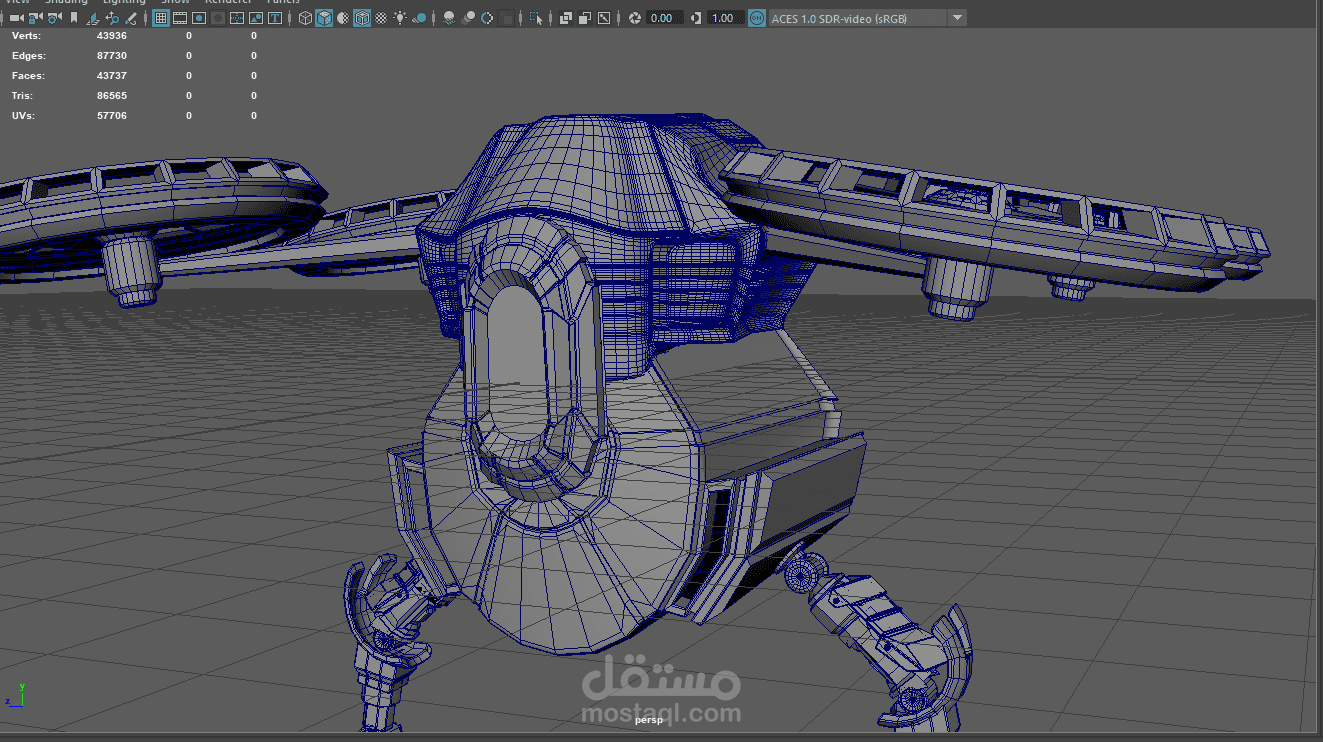
Task: Expand the view transform dropdown arrow
Action: click(x=957, y=18)
